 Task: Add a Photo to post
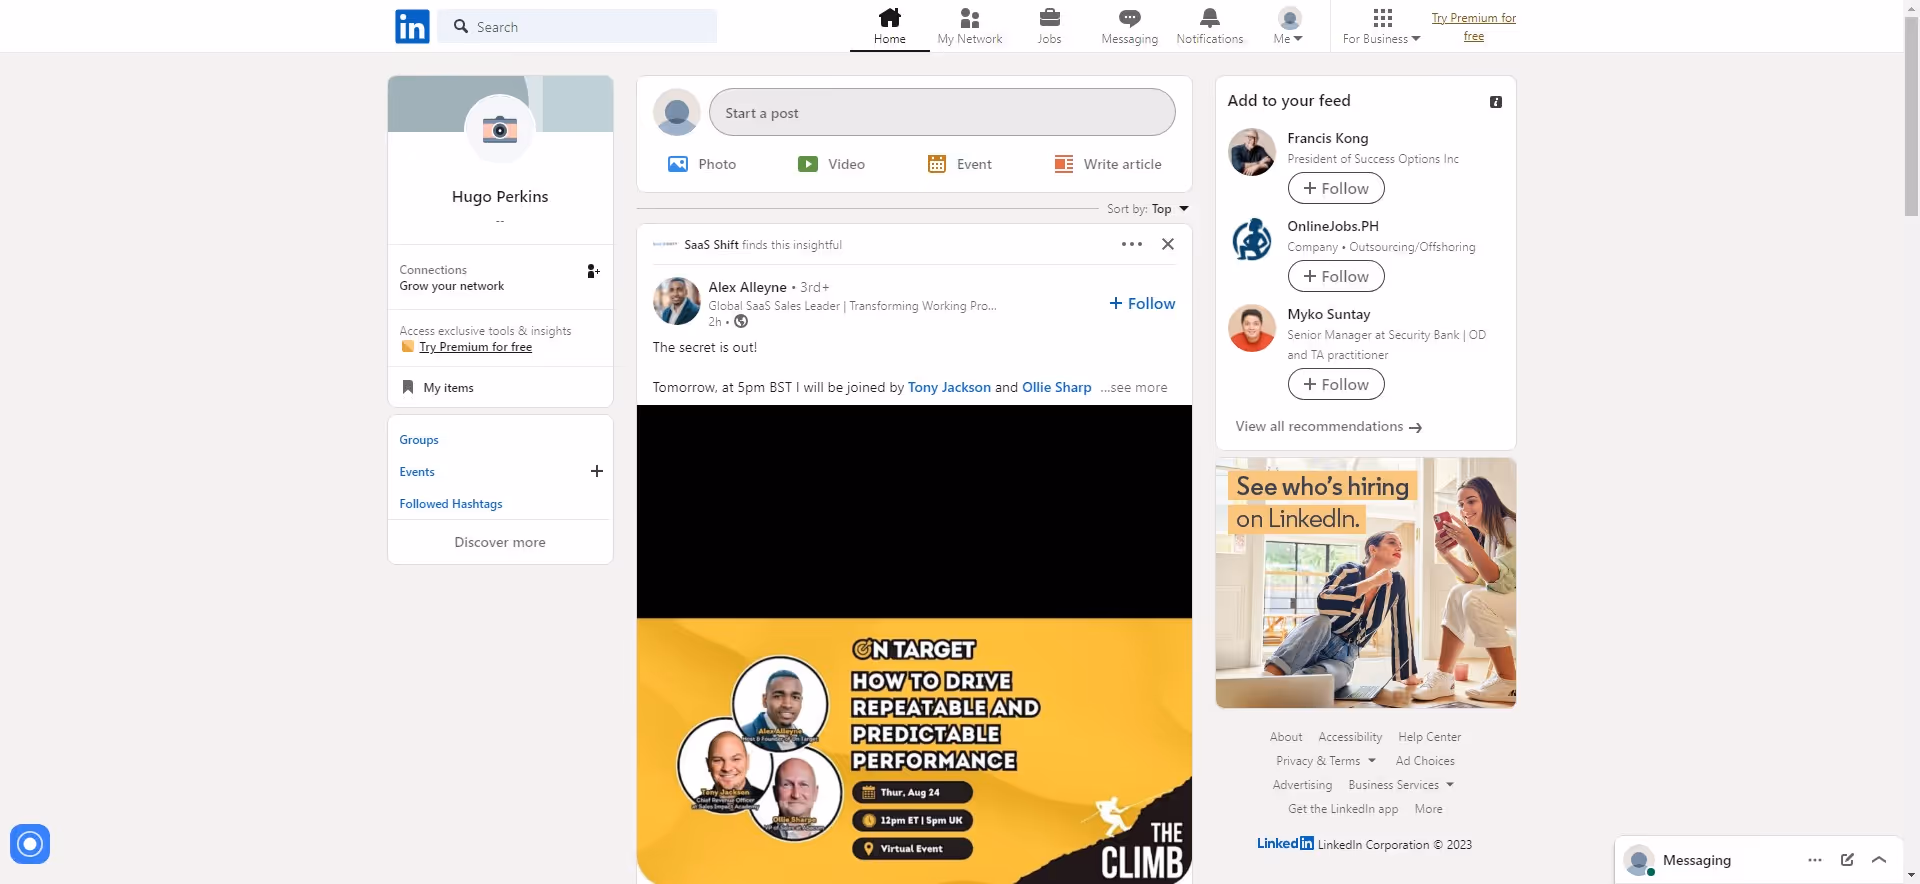(x=702, y=164)
